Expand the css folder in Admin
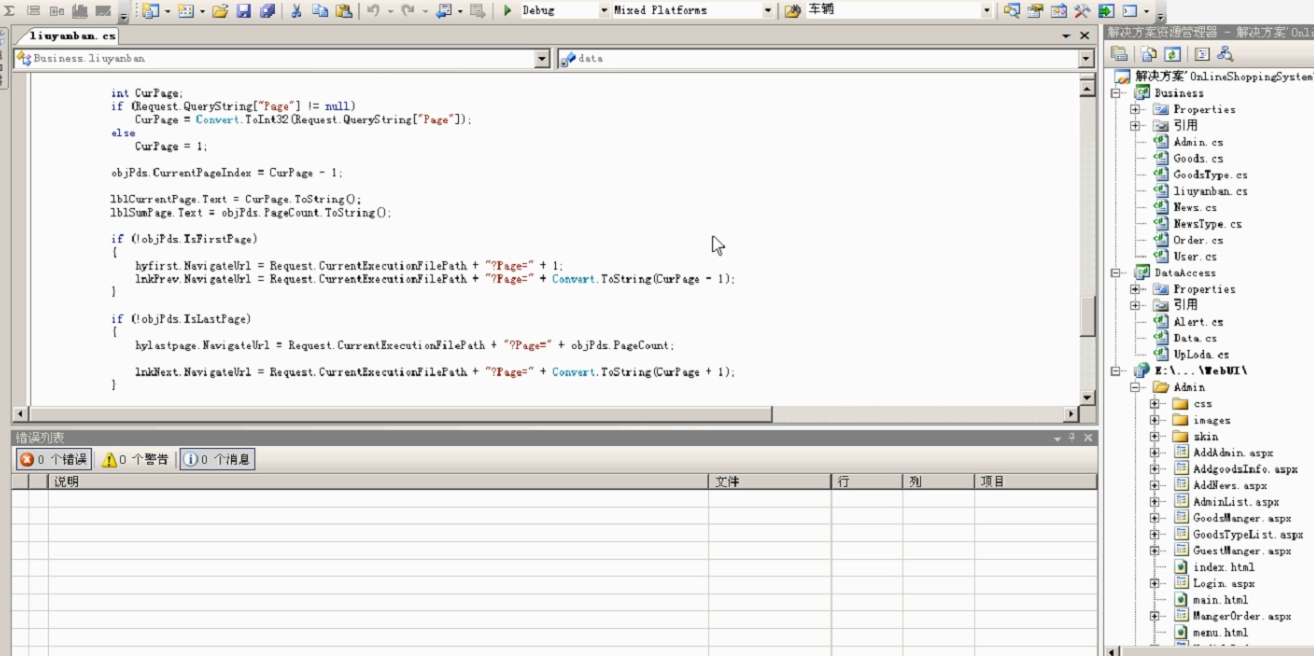The image size is (1314, 656). click(x=1155, y=404)
